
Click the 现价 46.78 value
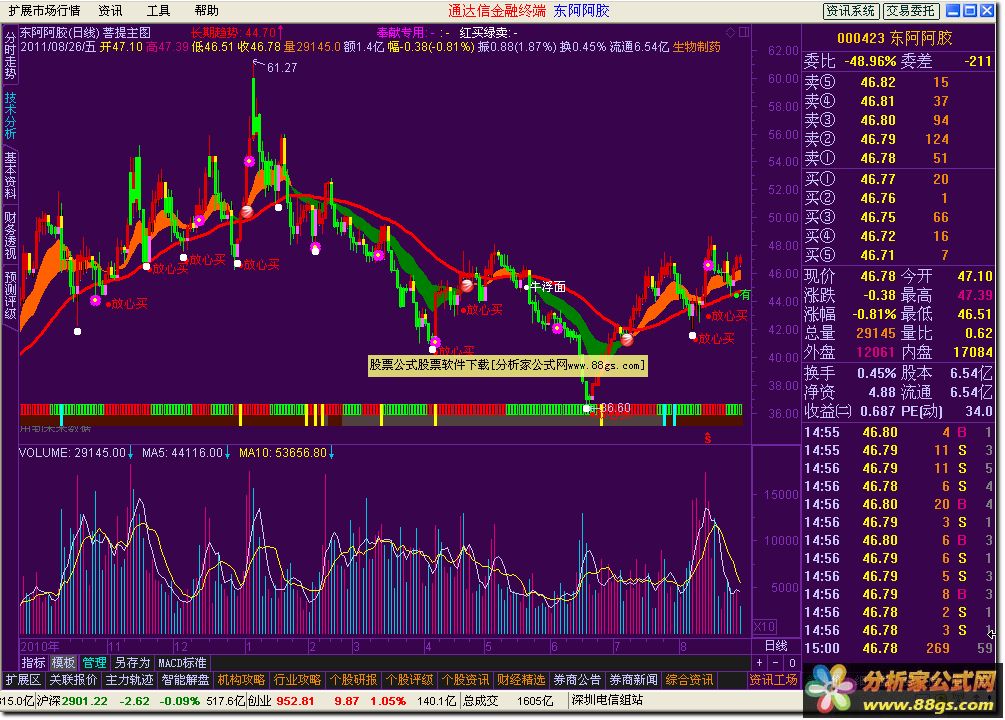pos(878,276)
